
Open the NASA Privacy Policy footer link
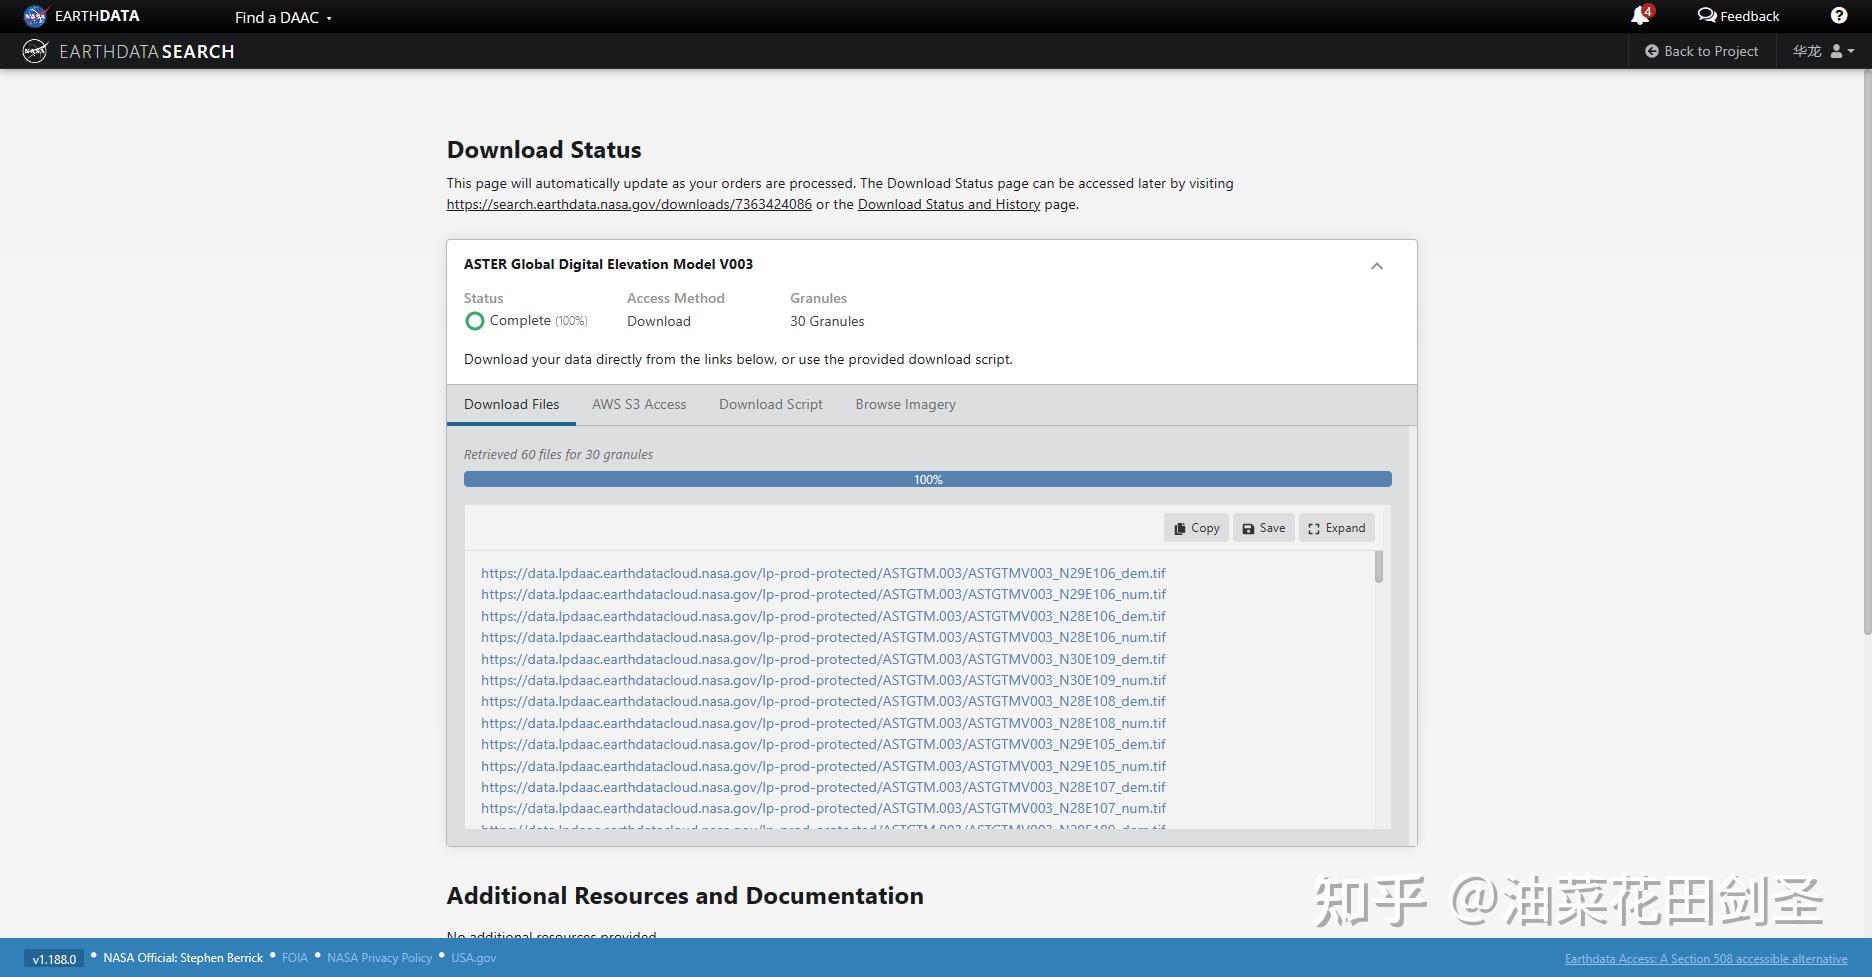point(380,958)
